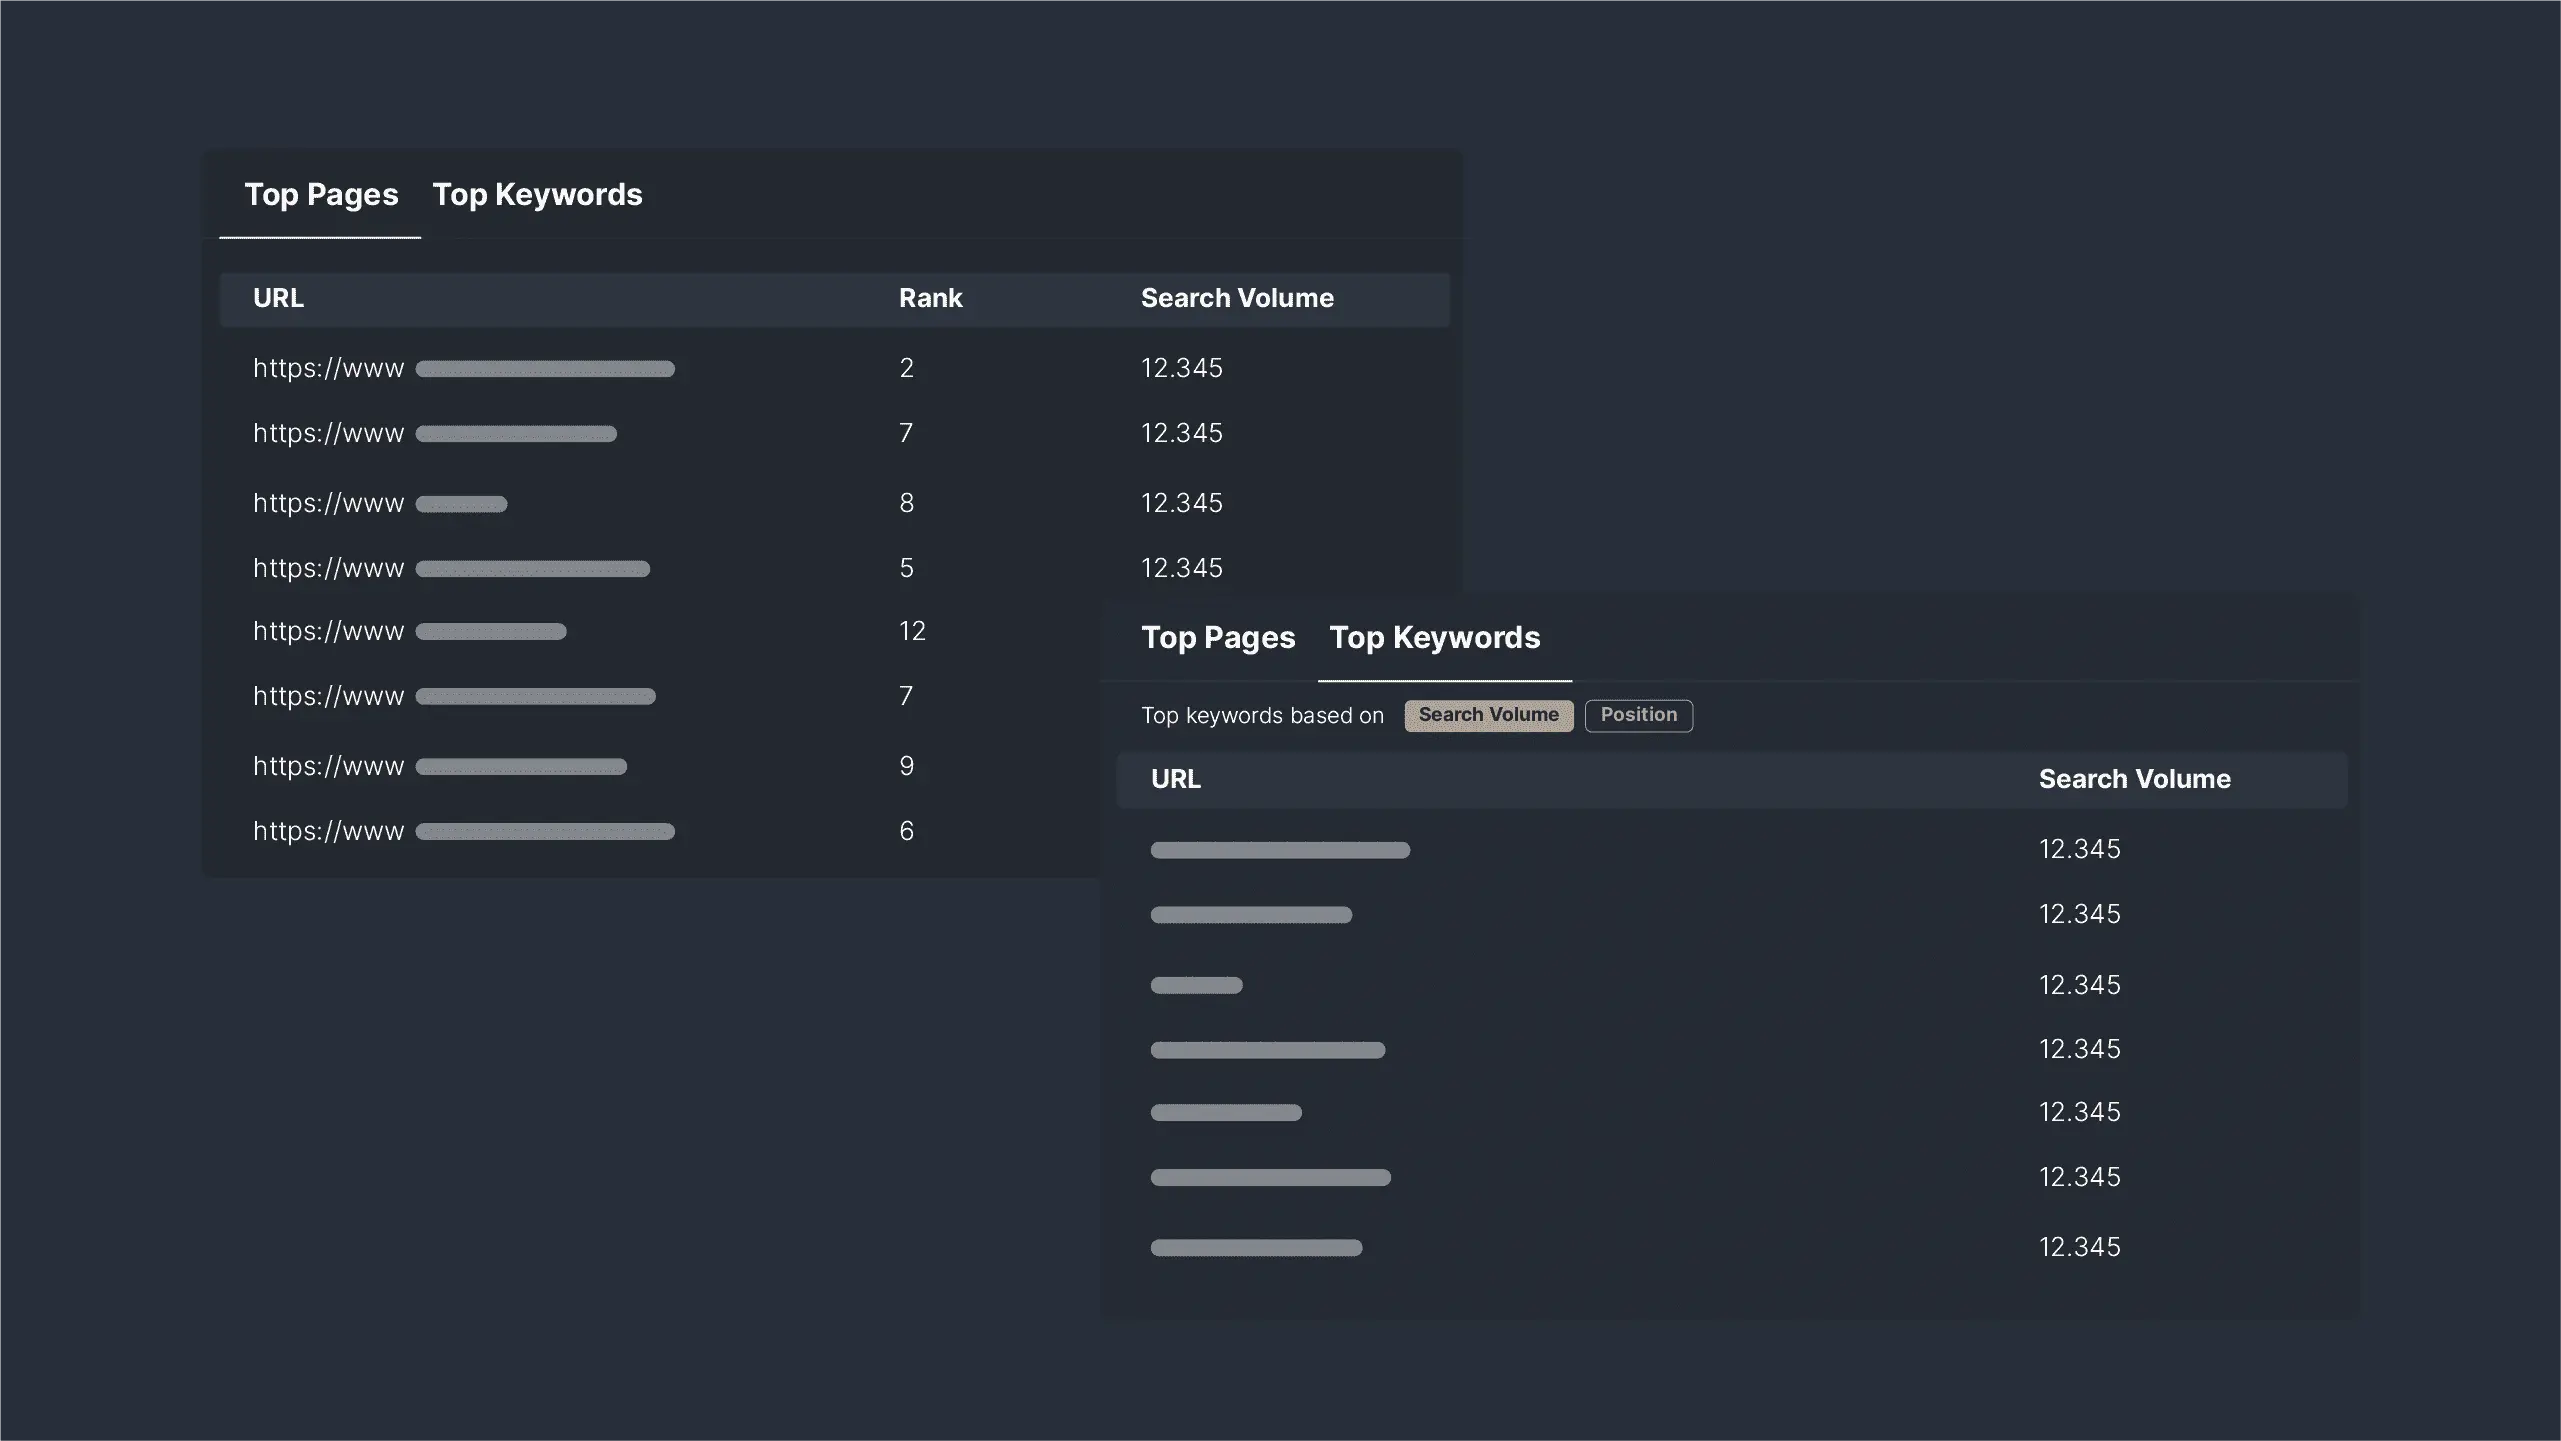The width and height of the screenshot is (2561, 1441).
Task: Click the Top Pages tab in left panel
Action: 320,194
